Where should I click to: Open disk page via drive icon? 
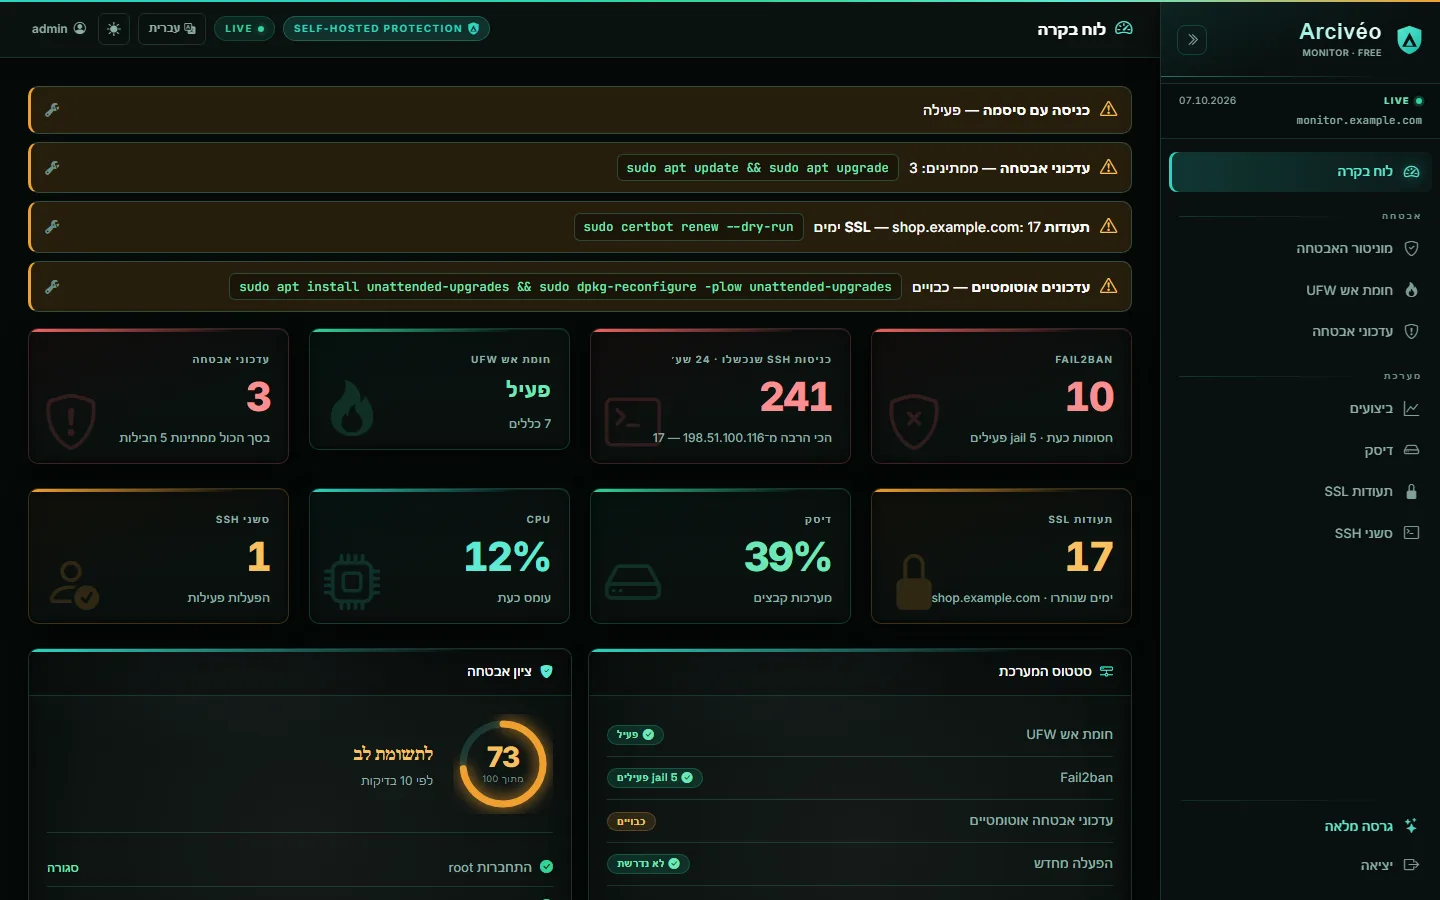(x=1411, y=450)
